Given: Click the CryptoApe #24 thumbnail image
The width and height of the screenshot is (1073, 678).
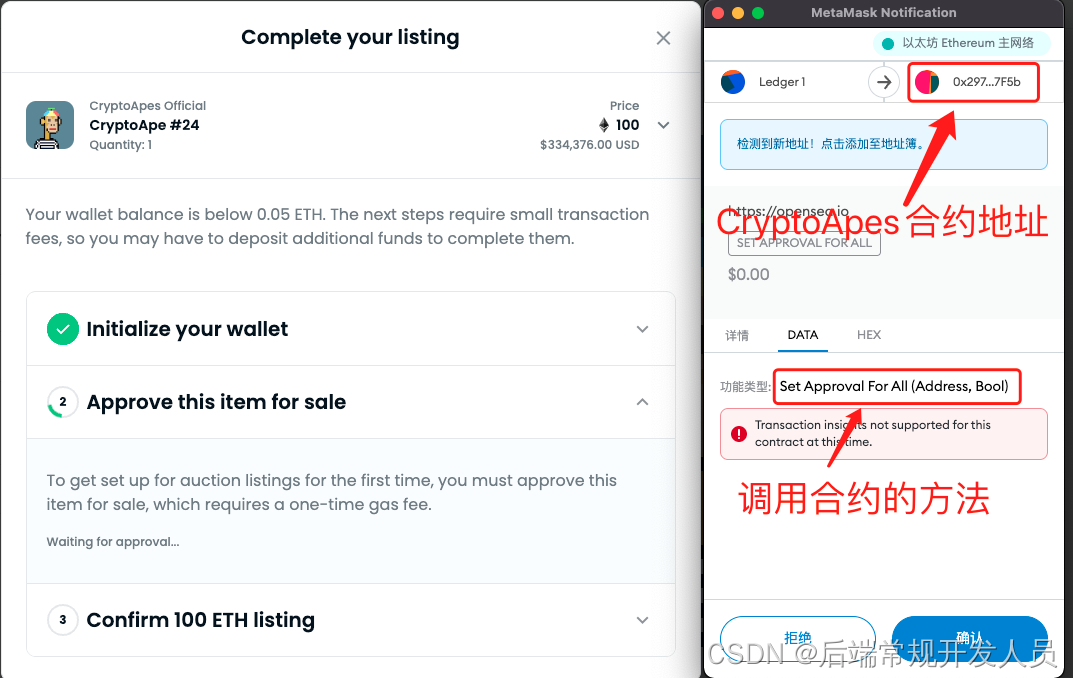Looking at the screenshot, I should click(50, 125).
